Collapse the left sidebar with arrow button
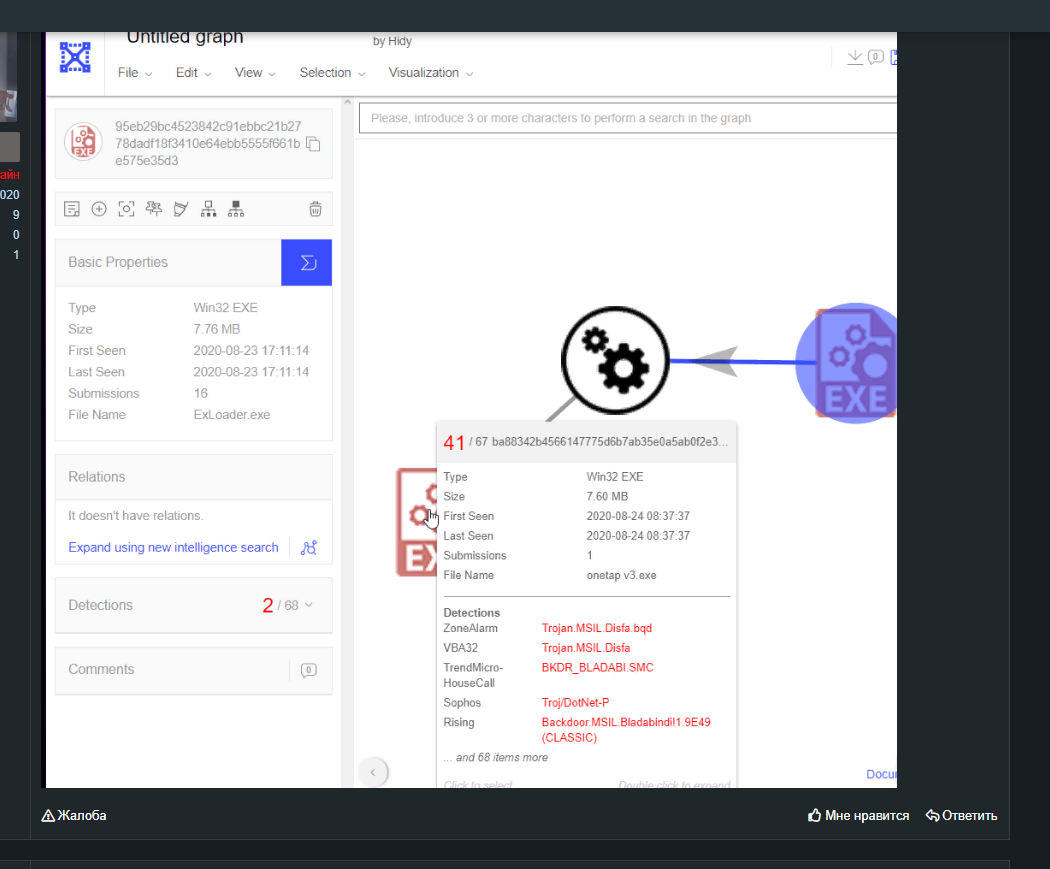 coord(373,772)
